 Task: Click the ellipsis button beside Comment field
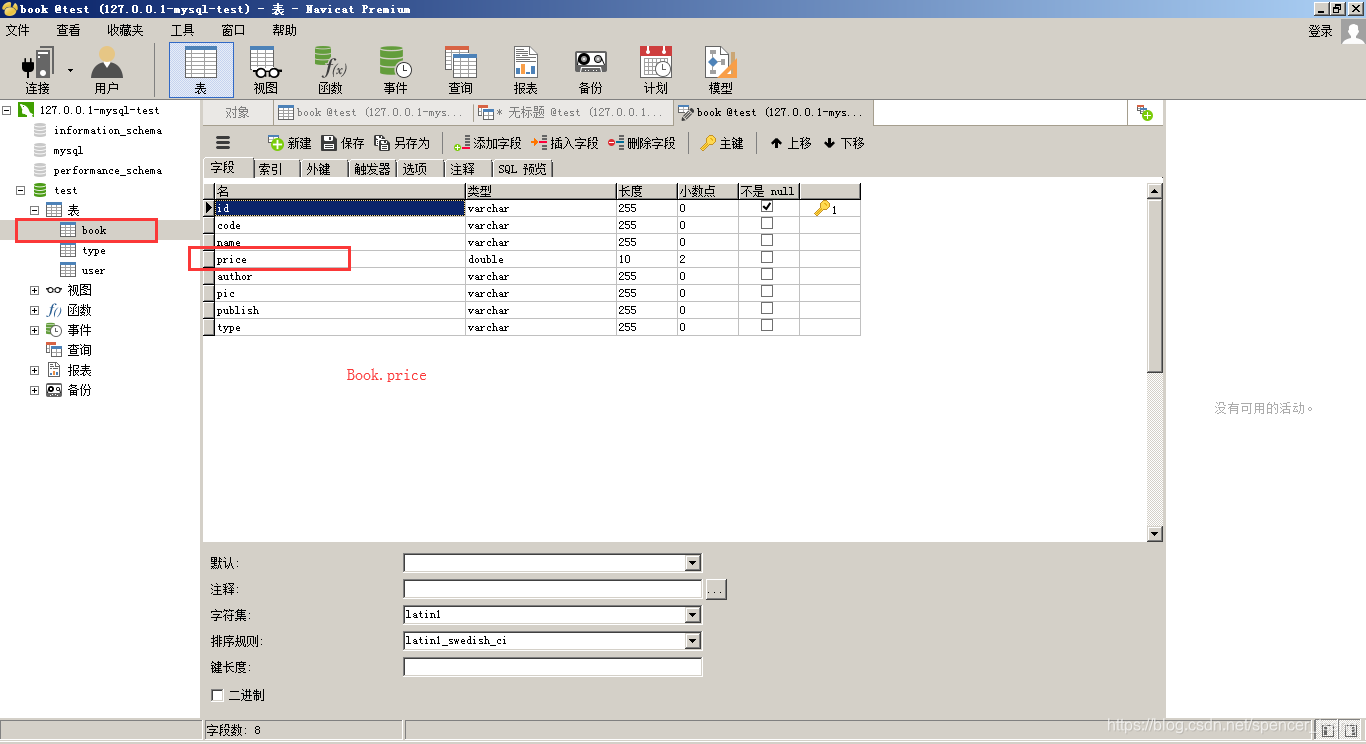pyautogui.click(x=716, y=590)
